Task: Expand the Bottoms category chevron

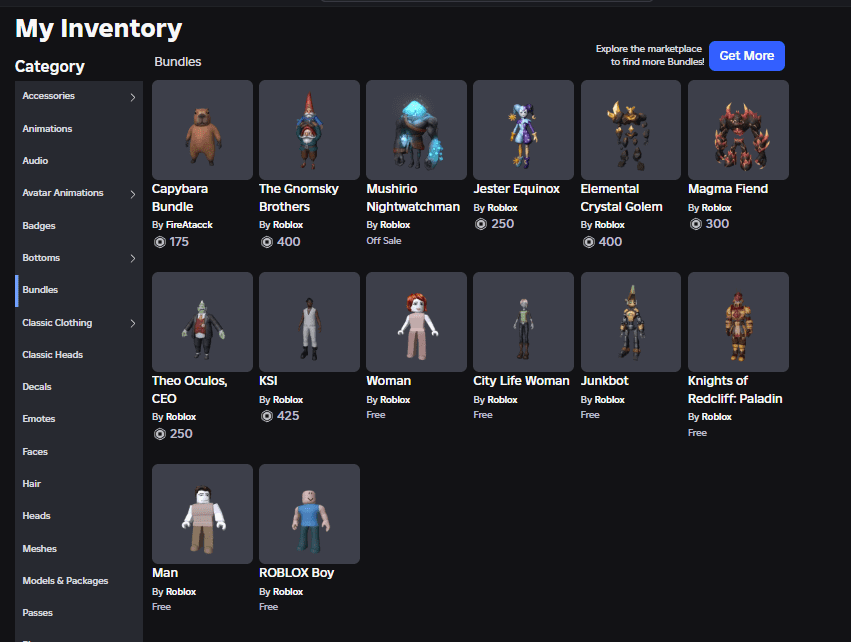Action: 133,259
